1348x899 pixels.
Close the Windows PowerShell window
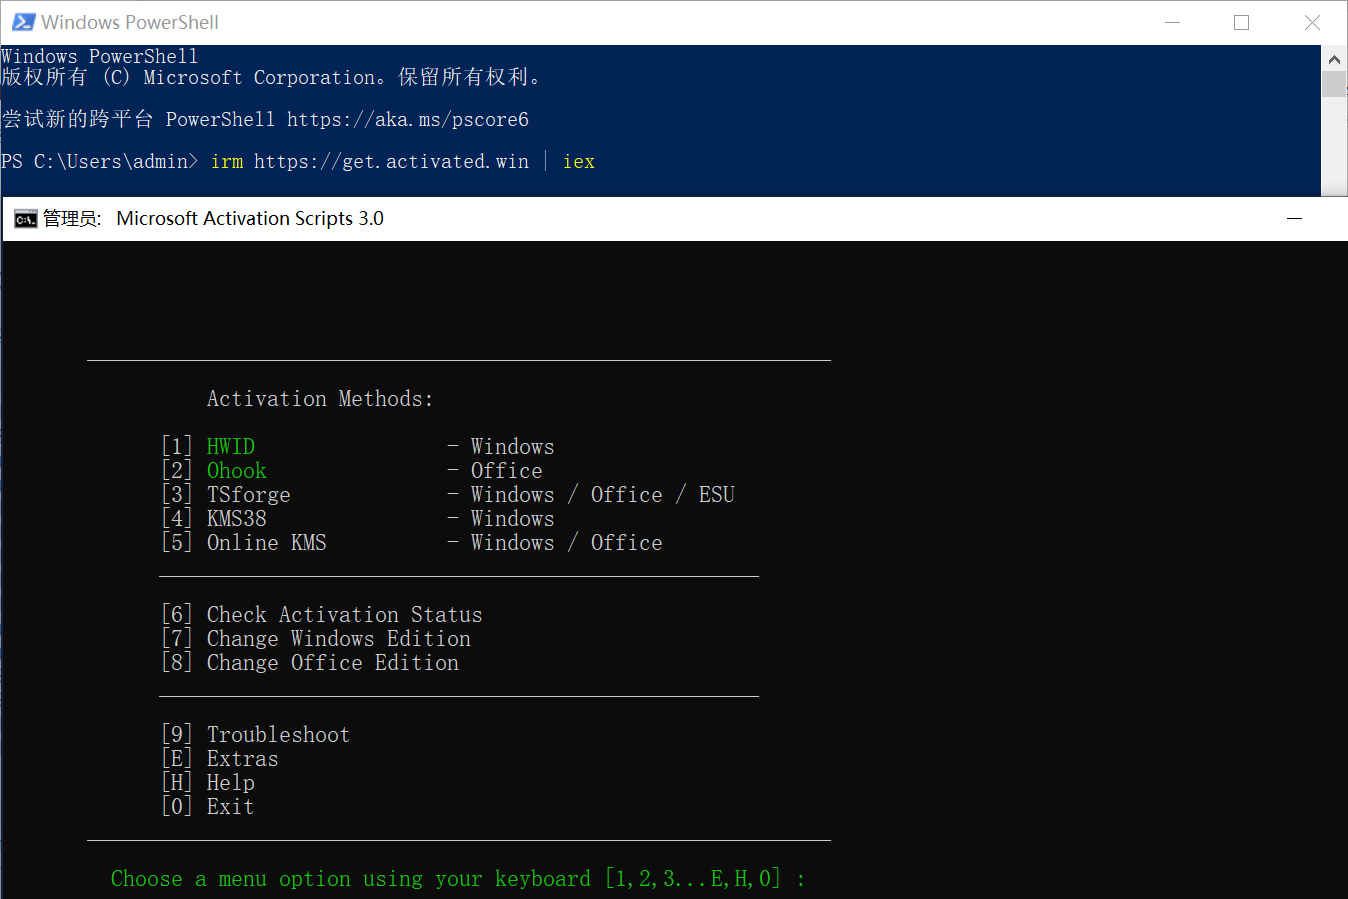1313,22
